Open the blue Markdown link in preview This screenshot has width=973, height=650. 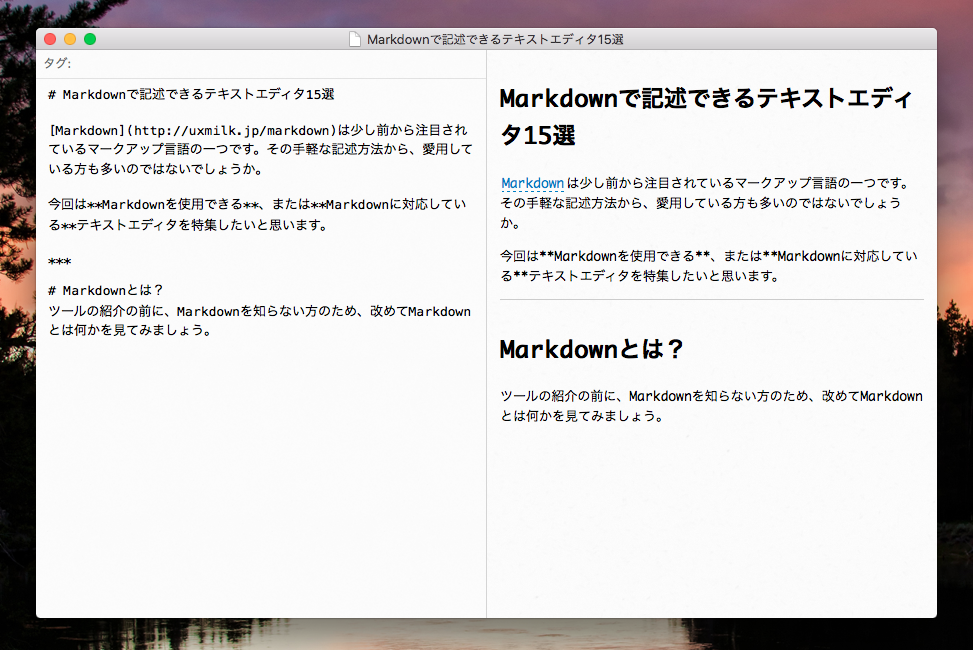532,183
